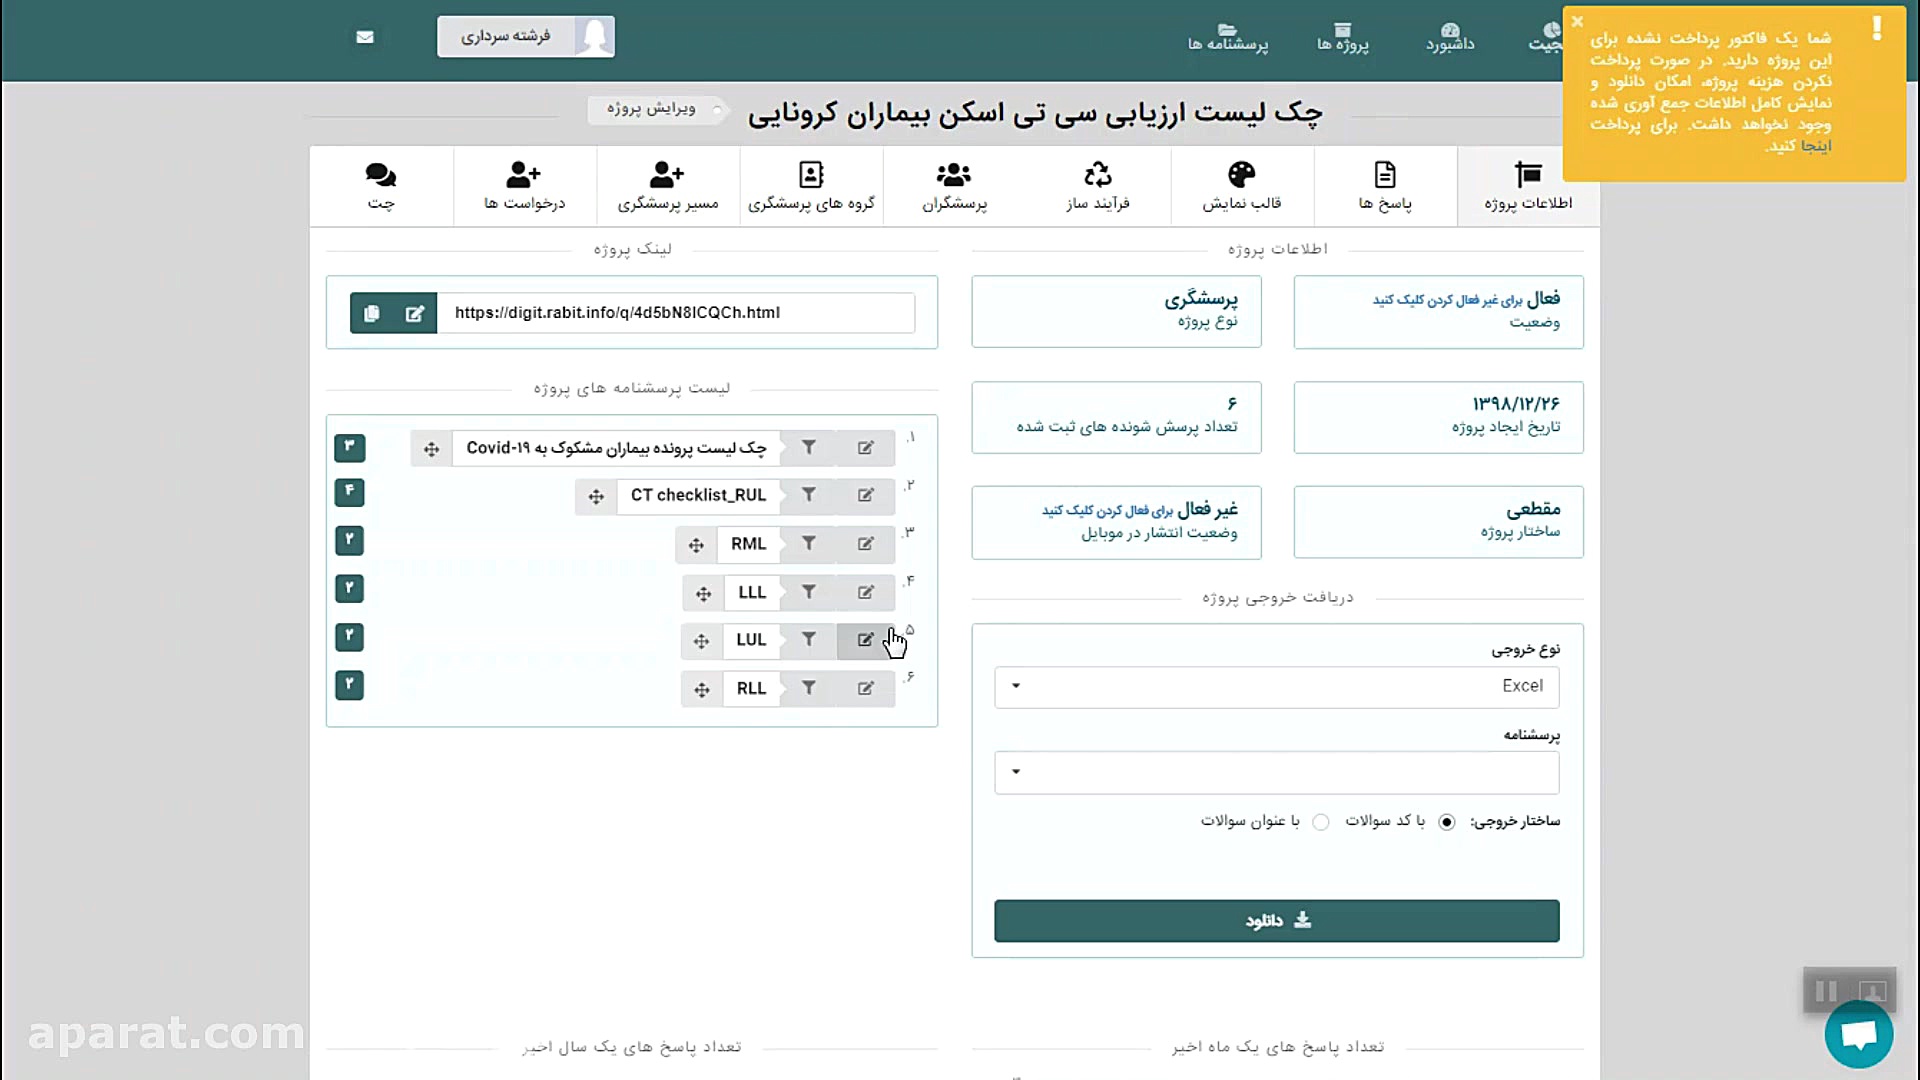Viewport: 1920px width, 1080px height.
Task: Open filter icon for Covid-19 checklist row
Action: point(809,448)
